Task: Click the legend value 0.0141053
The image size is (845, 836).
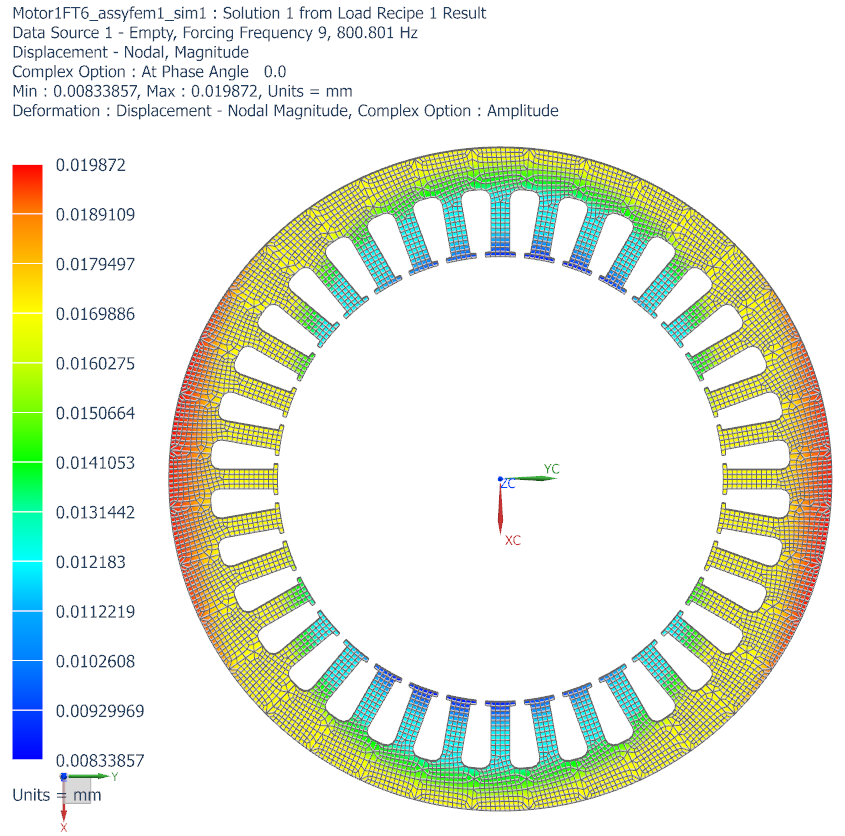Action: tap(96, 463)
